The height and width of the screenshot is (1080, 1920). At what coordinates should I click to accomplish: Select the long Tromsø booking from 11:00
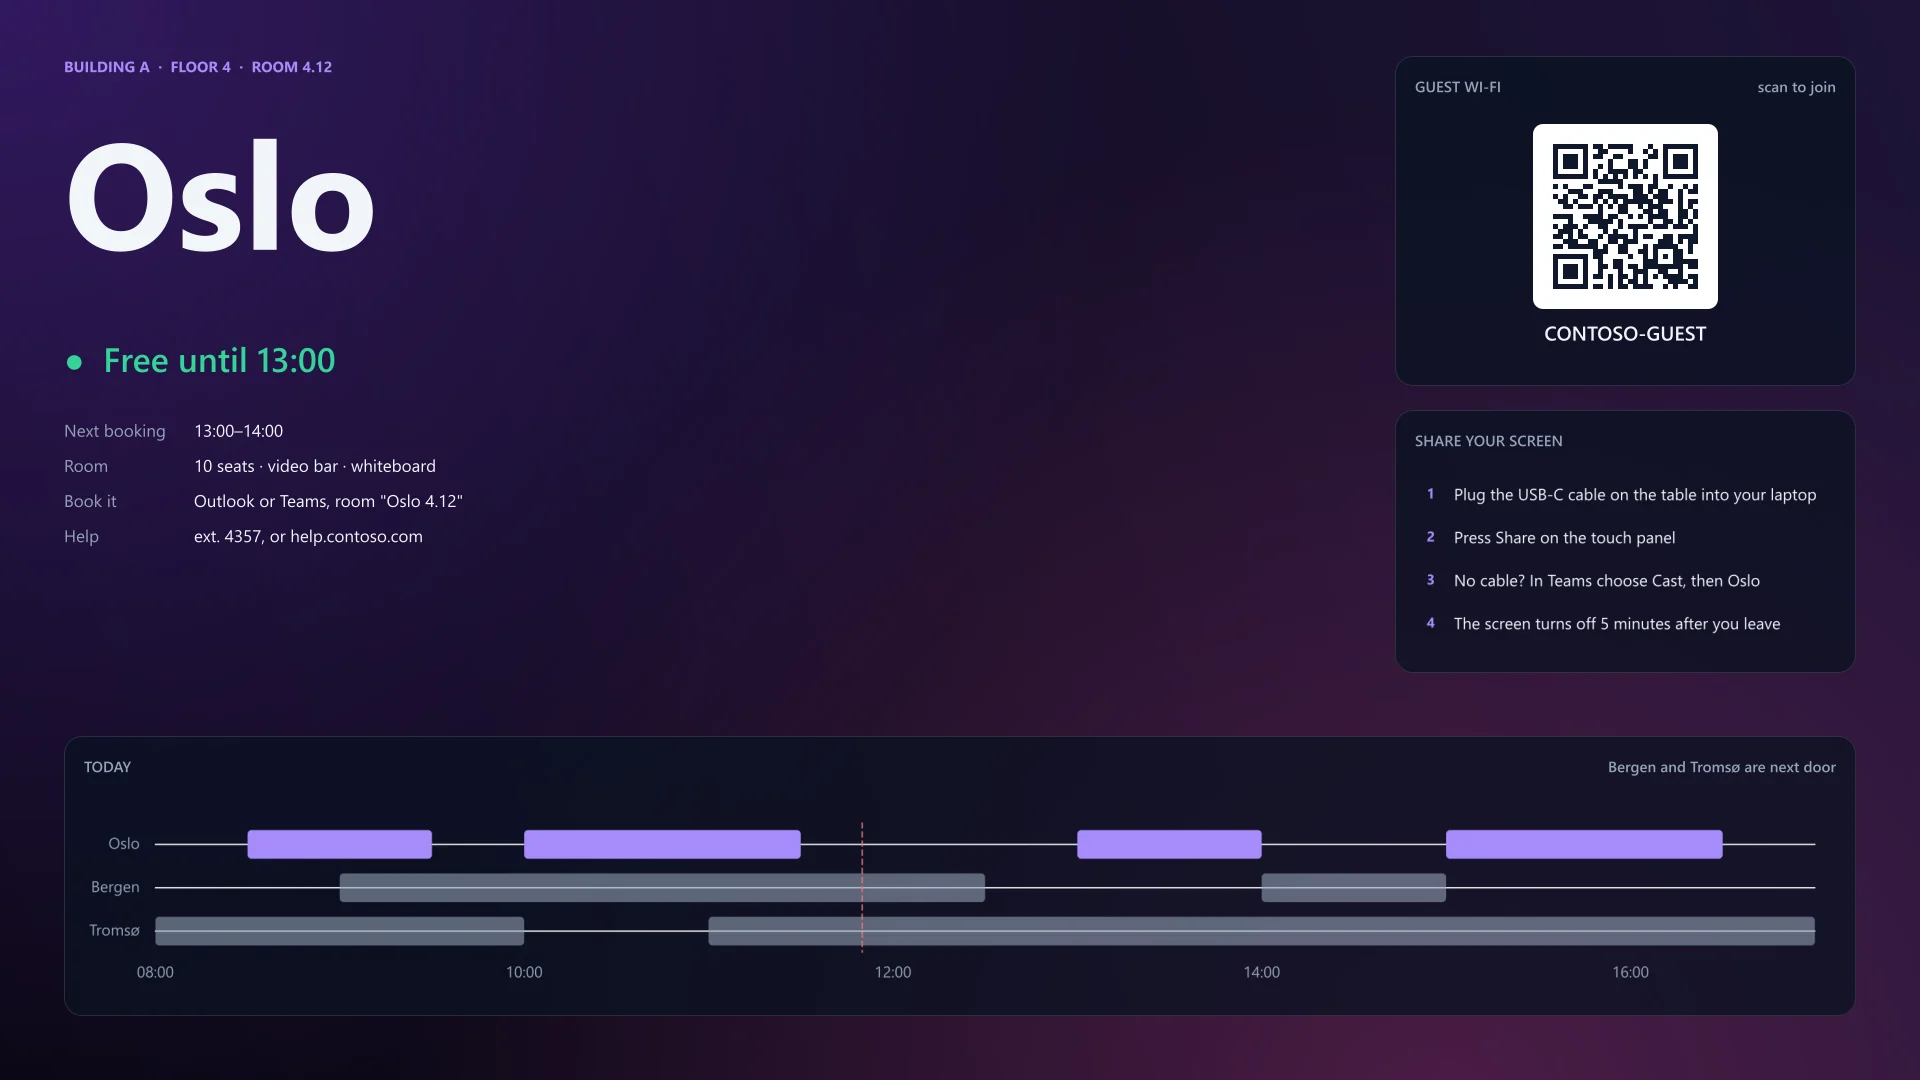pos(1262,931)
